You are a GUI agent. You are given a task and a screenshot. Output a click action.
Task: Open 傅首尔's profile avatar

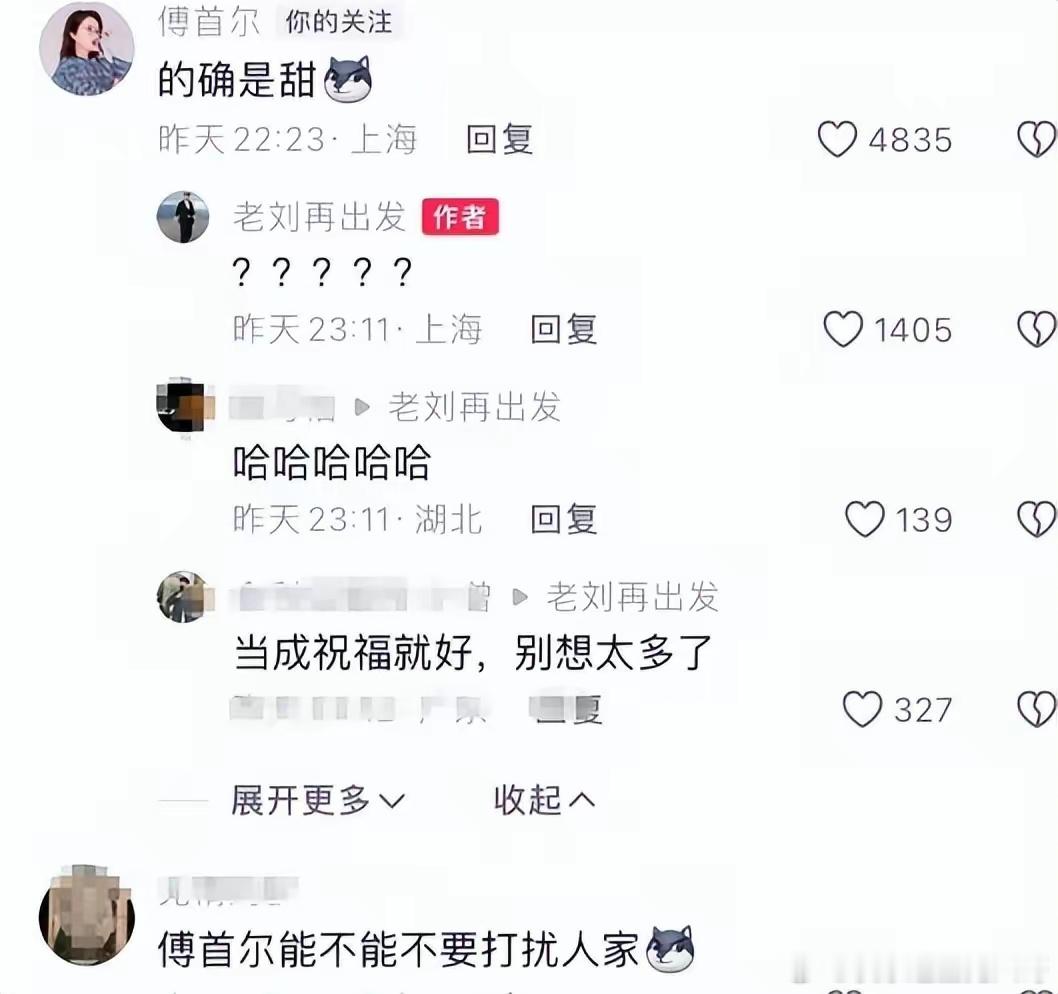click(x=86, y=49)
